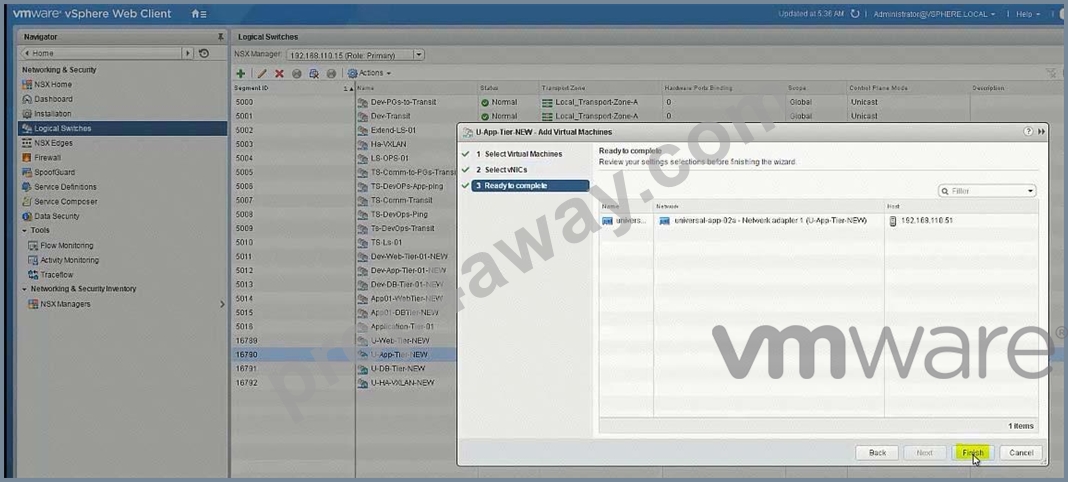Image resolution: width=1068 pixels, height=482 pixels.
Task: Open the Filter dropdown arrow in dialog
Action: (x=1031, y=191)
